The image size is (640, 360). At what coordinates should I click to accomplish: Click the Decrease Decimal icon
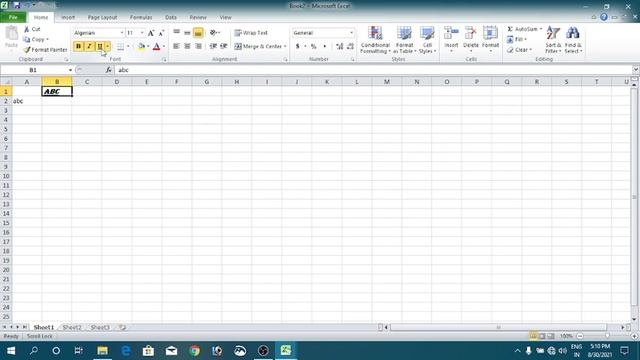click(x=350, y=47)
